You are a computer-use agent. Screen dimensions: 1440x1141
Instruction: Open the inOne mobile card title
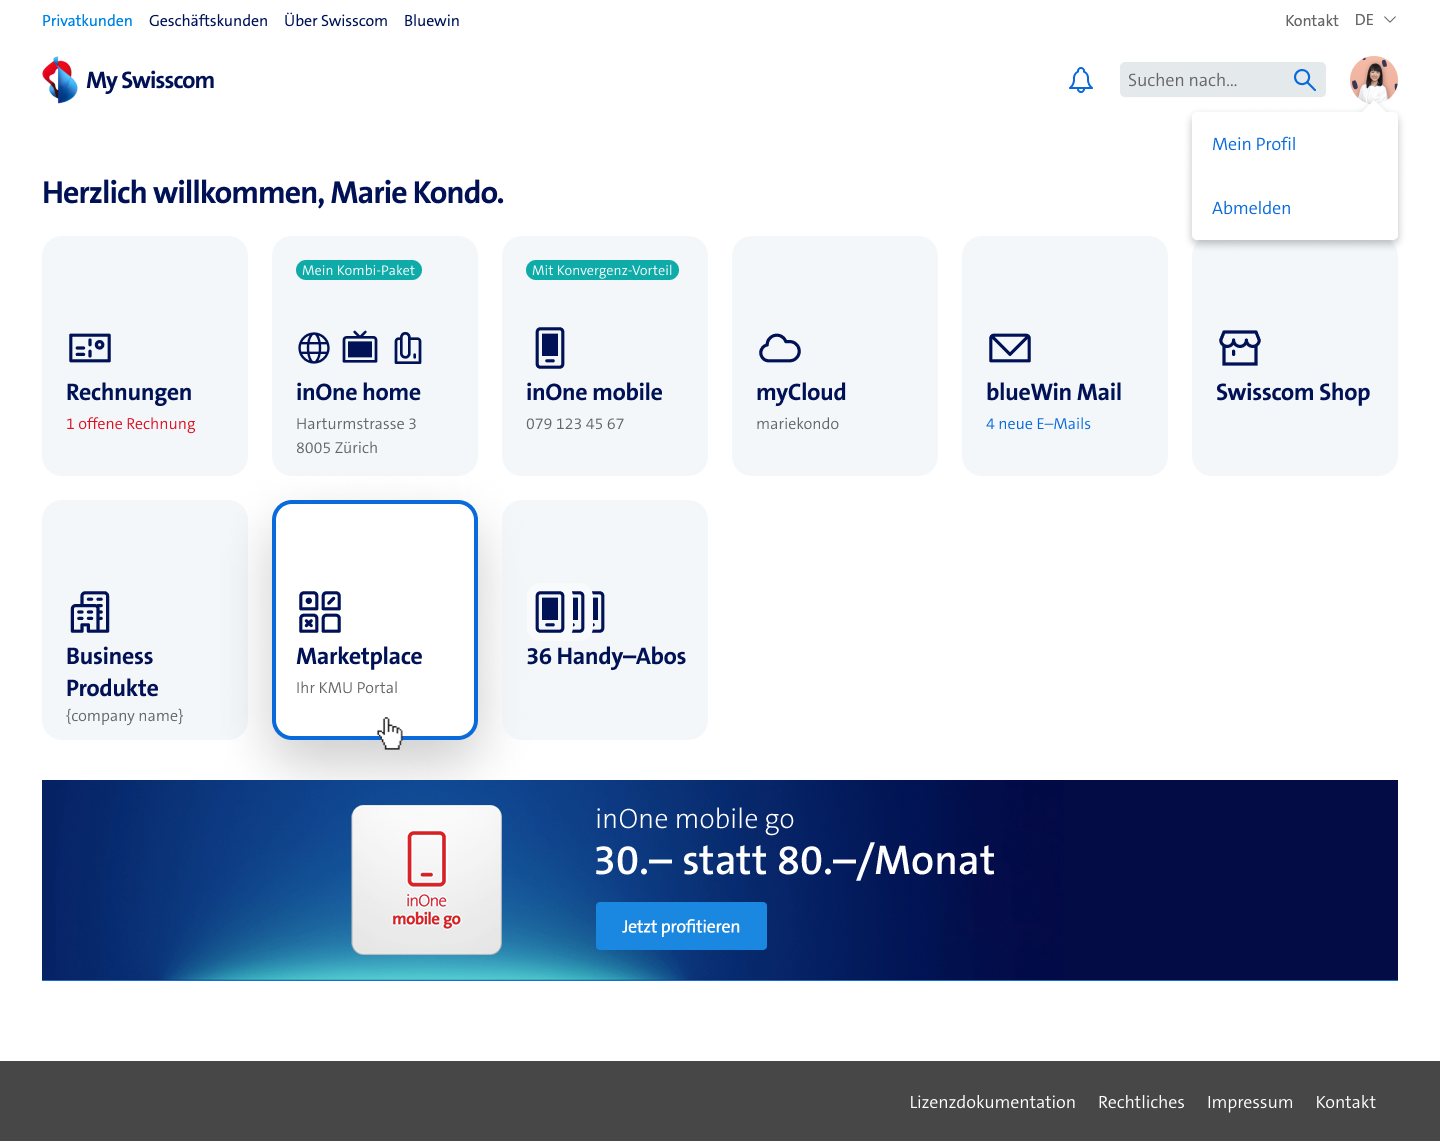pos(594,392)
